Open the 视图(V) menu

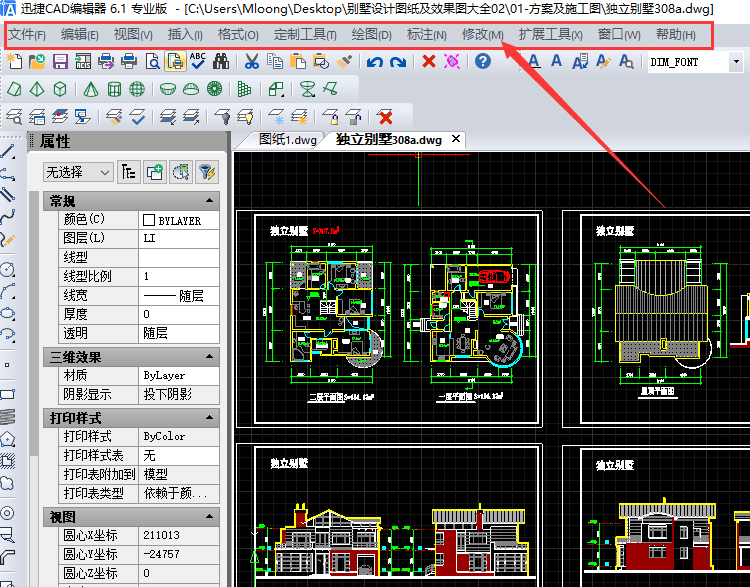click(x=133, y=34)
